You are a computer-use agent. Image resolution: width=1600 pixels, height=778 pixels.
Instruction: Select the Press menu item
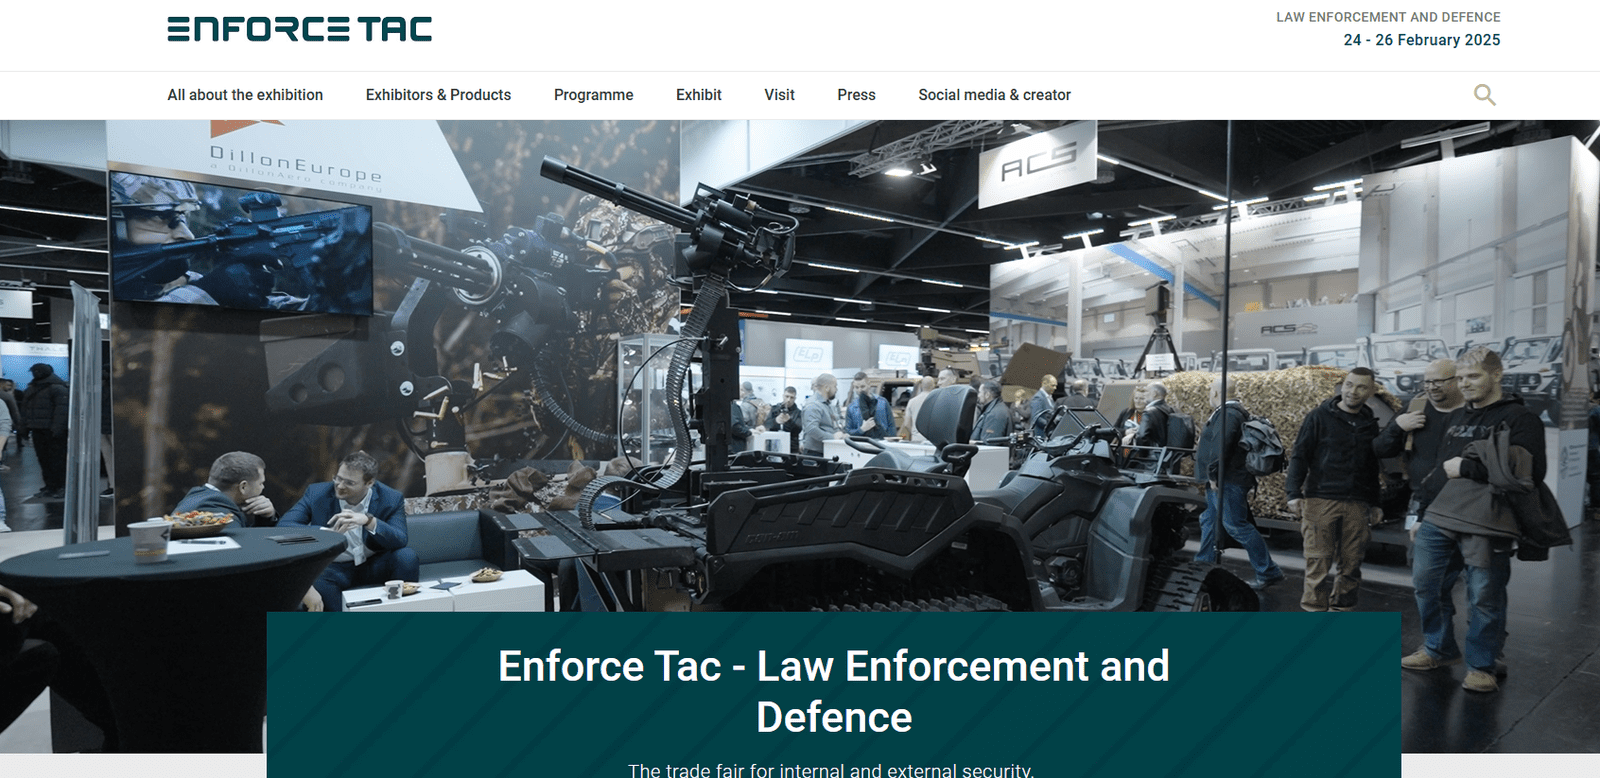856,95
